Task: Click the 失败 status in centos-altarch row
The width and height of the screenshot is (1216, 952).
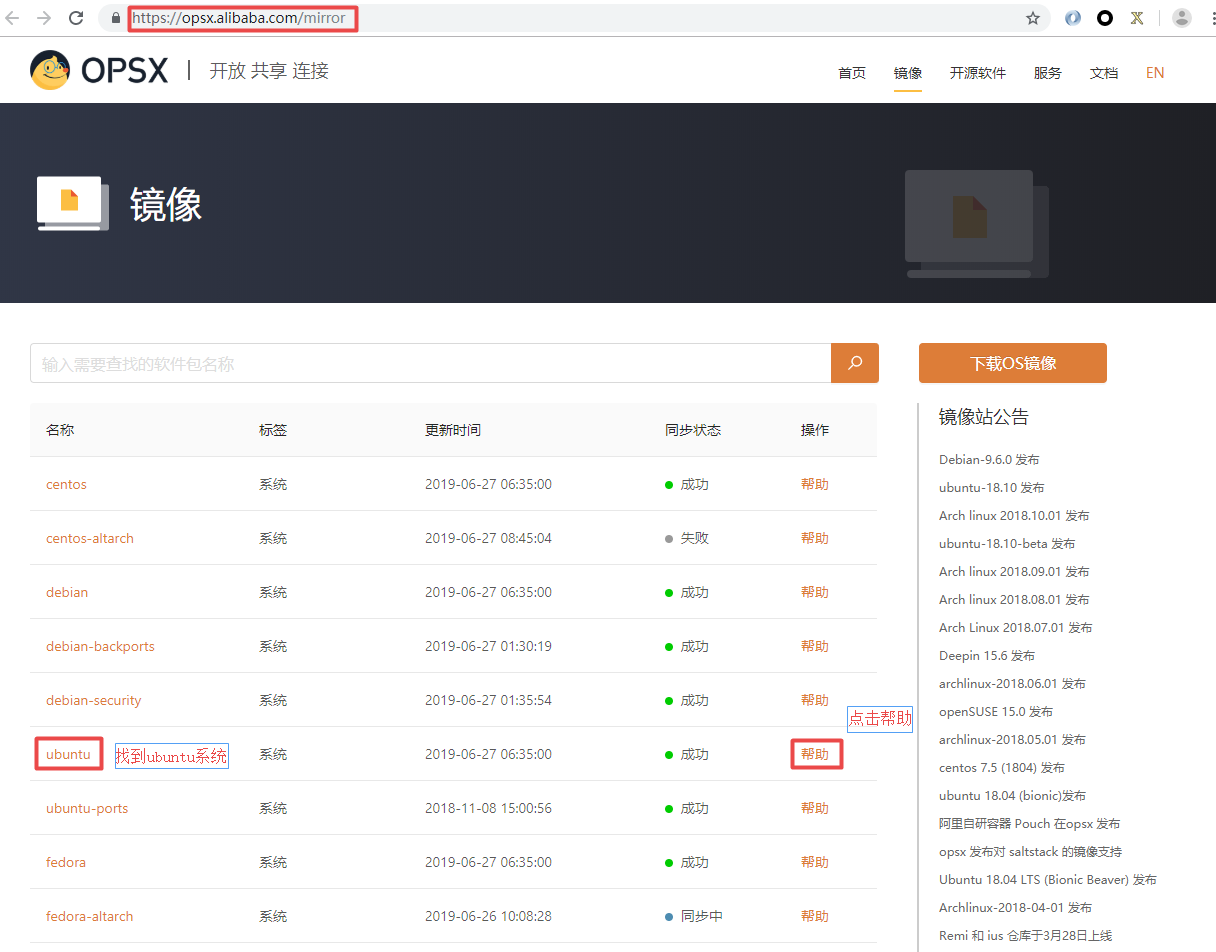Action: [695, 538]
